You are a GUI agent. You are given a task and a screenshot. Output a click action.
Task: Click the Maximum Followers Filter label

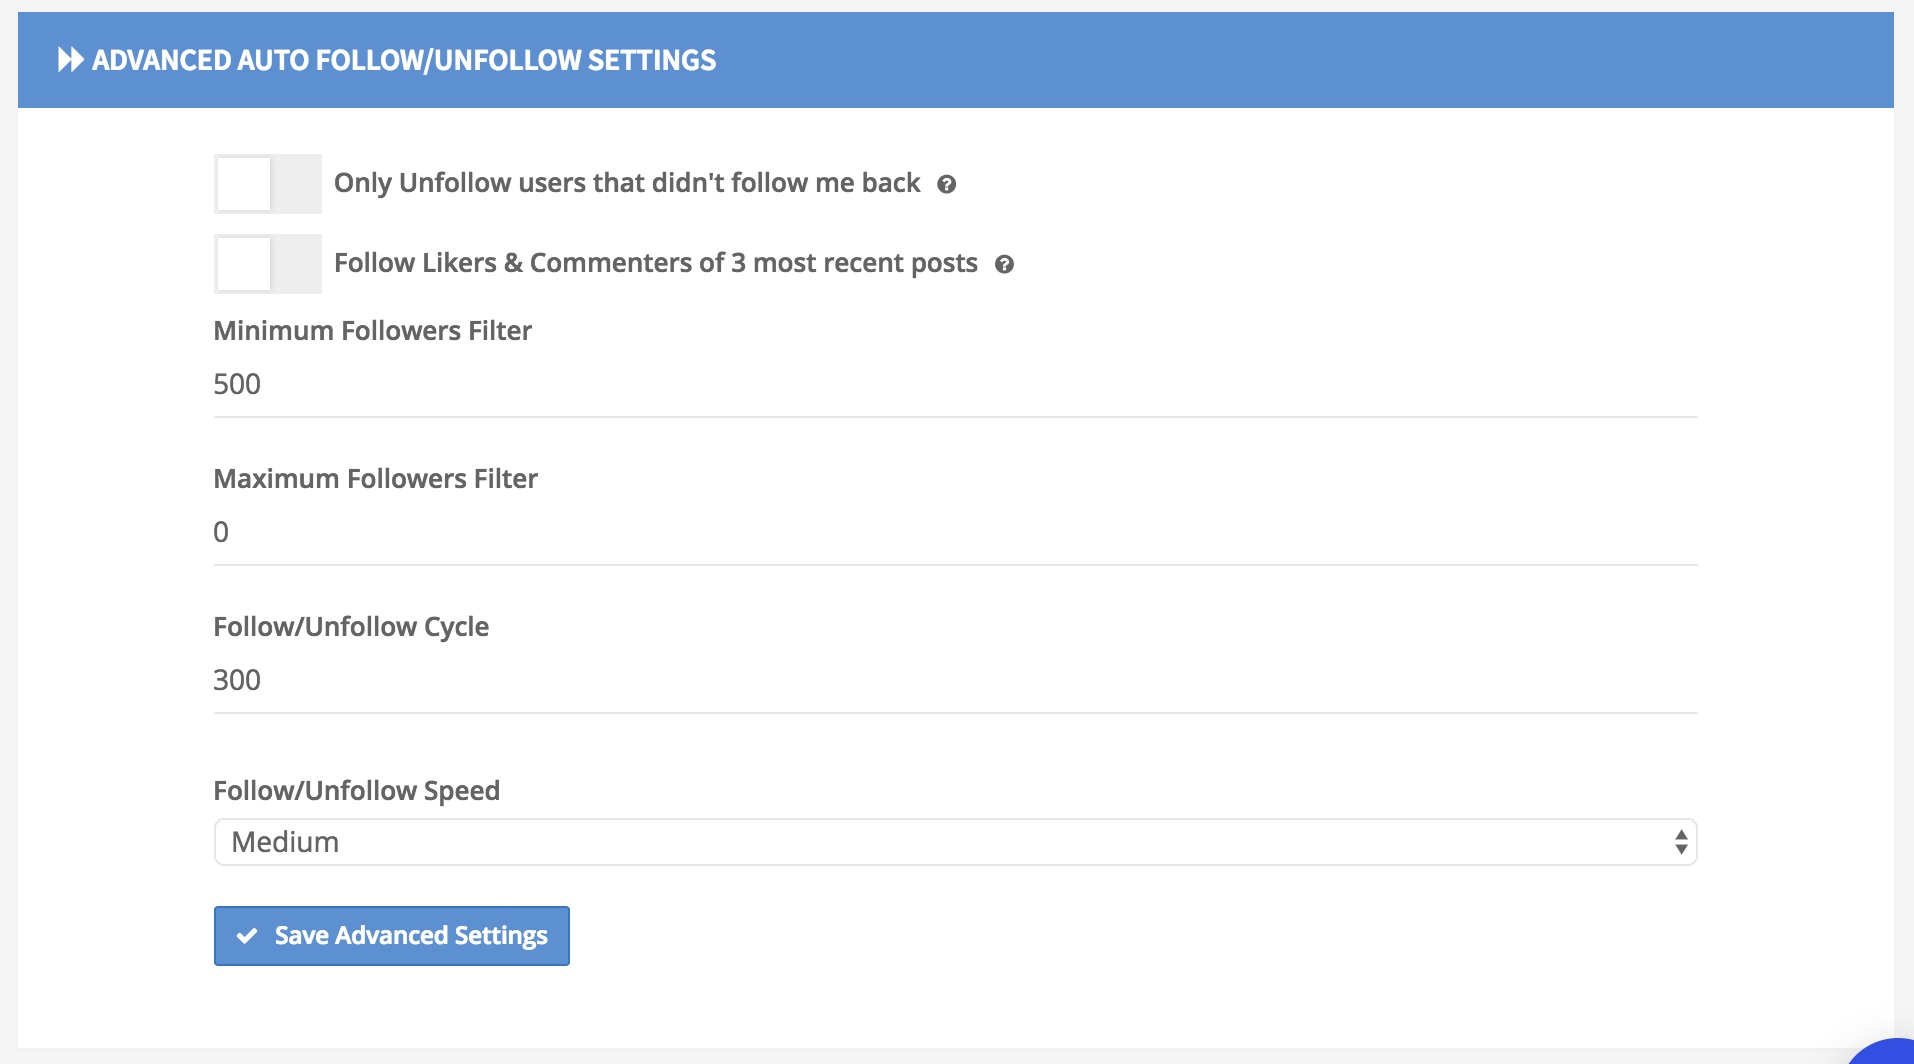pos(376,479)
